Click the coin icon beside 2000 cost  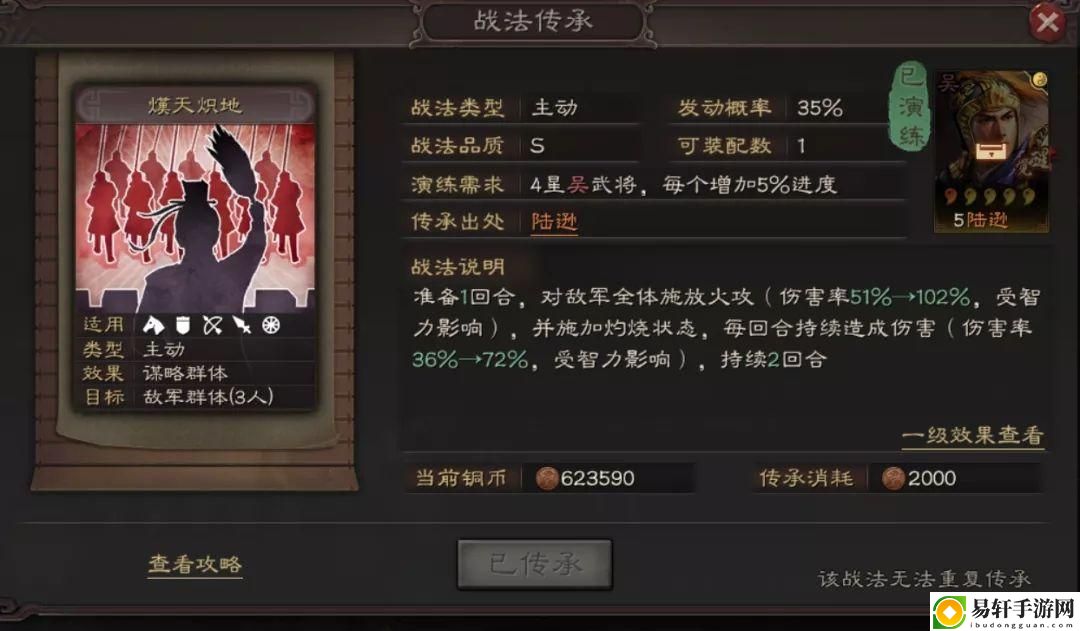[893, 478]
